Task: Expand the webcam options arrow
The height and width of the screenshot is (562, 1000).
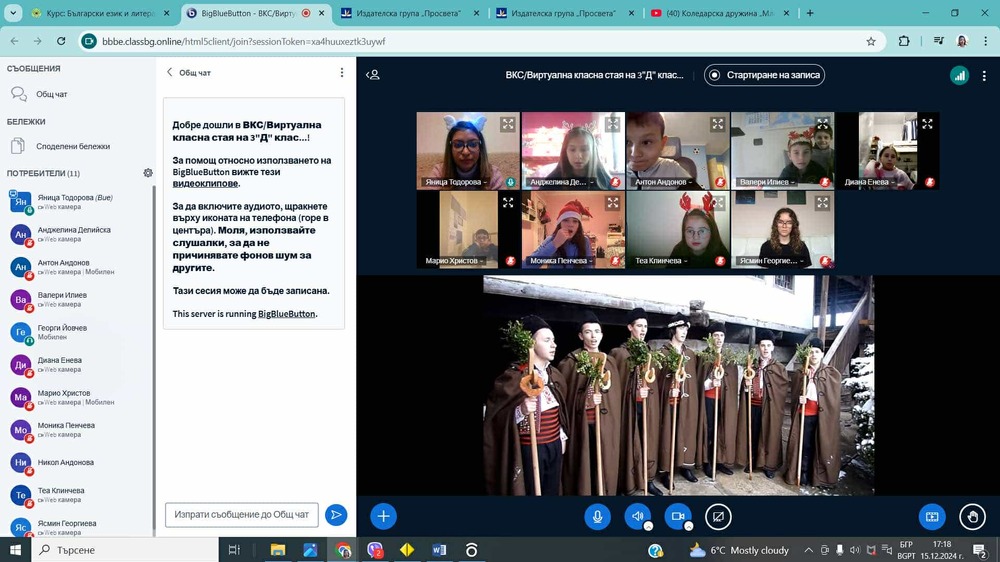Action: [x=688, y=526]
